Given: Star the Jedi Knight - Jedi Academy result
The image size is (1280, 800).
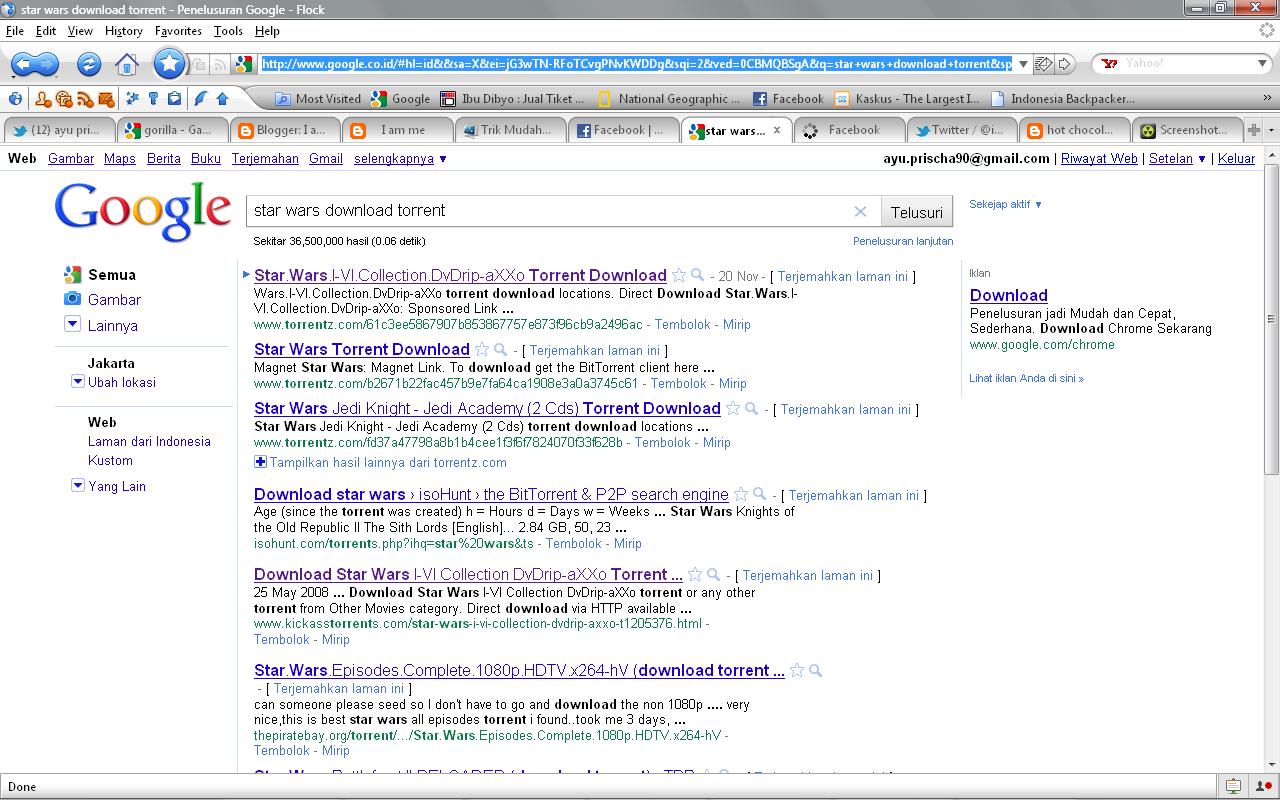Looking at the screenshot, I should pos(733,408).
